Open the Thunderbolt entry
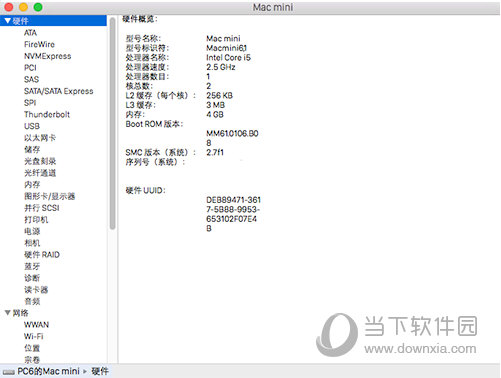 tap(47, 114)
